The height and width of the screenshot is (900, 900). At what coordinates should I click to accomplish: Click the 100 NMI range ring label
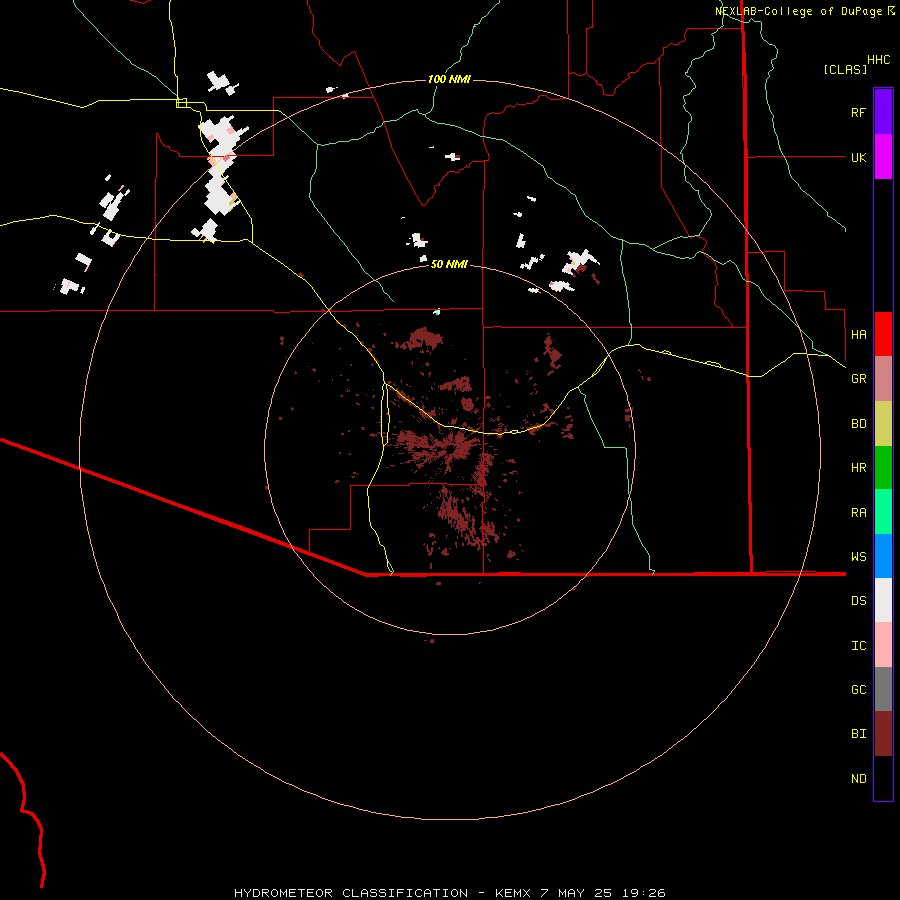pos(449,79)
